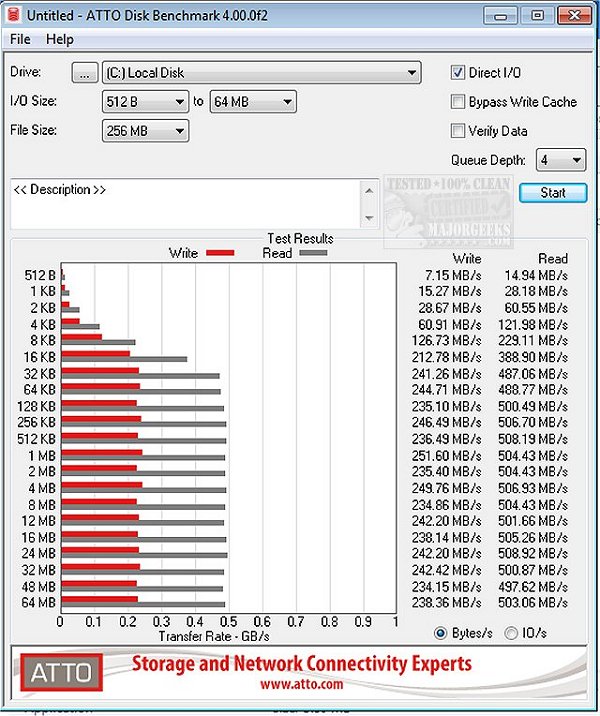
Task: Uncheck the Direct I/O checkbox
Action: click(x=458, y=72)
